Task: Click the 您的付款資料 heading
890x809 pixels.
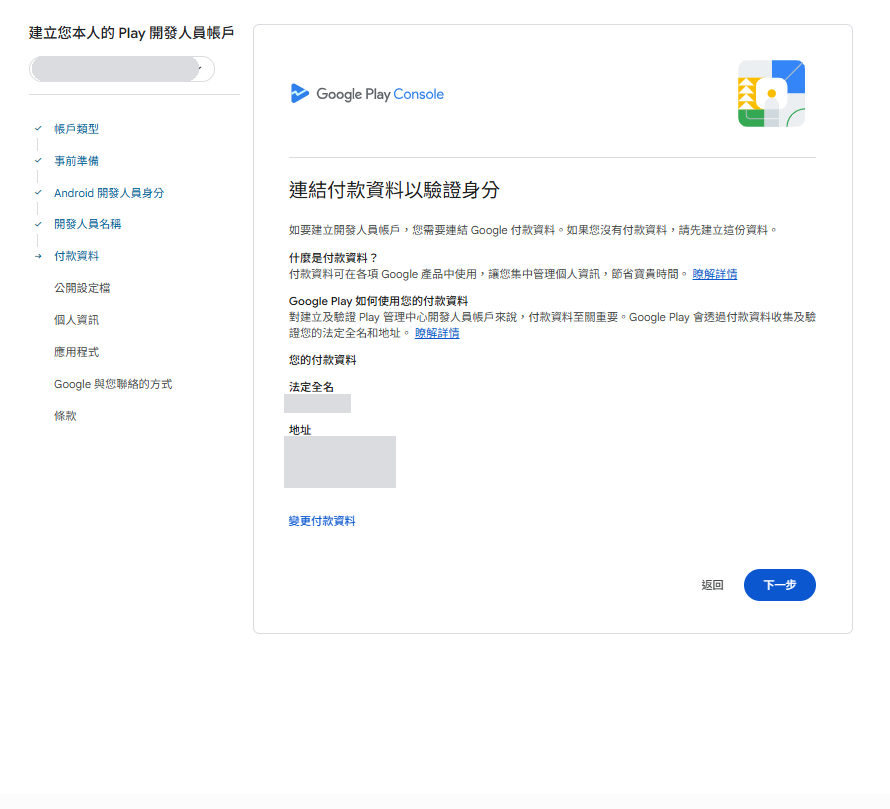Action: (322, 360)
